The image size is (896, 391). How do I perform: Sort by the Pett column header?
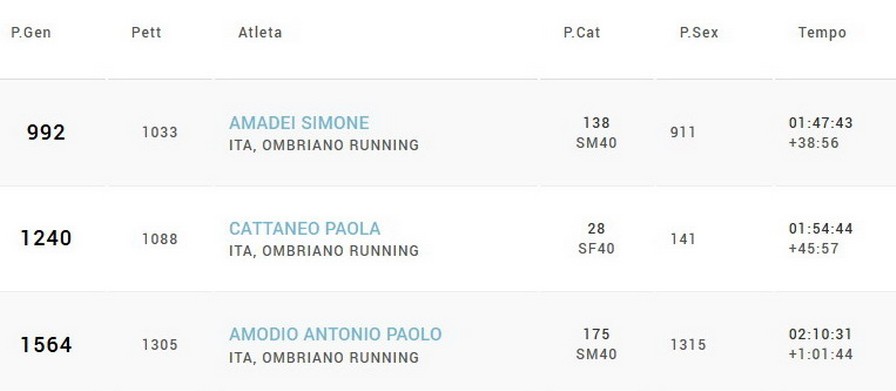pos(146,33)
